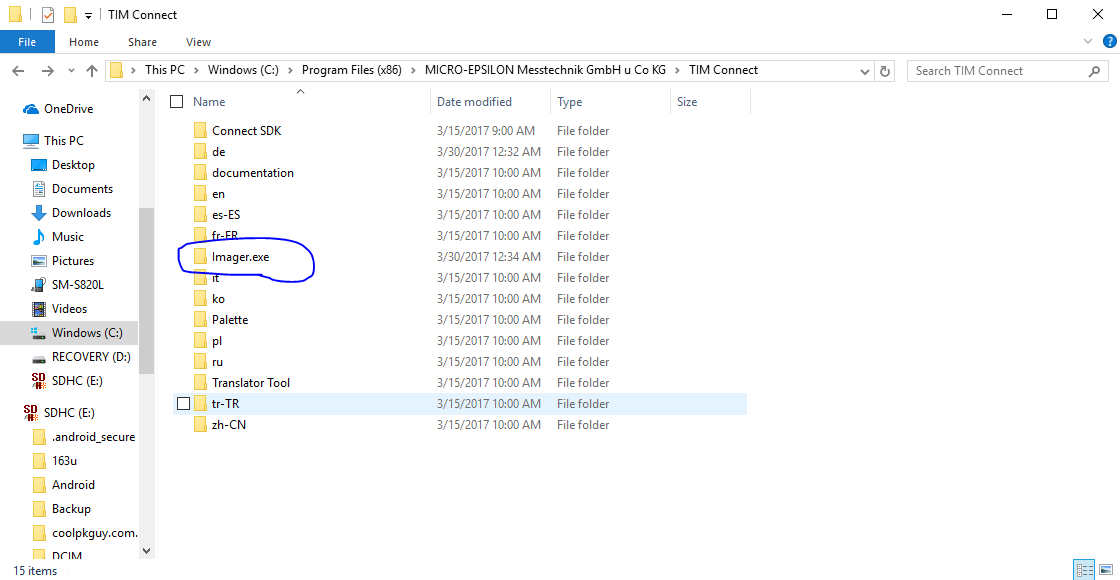Viewport: 1120px width, 580px height.
Task: Click the This PC computer icon
Action: coord(31,141)
